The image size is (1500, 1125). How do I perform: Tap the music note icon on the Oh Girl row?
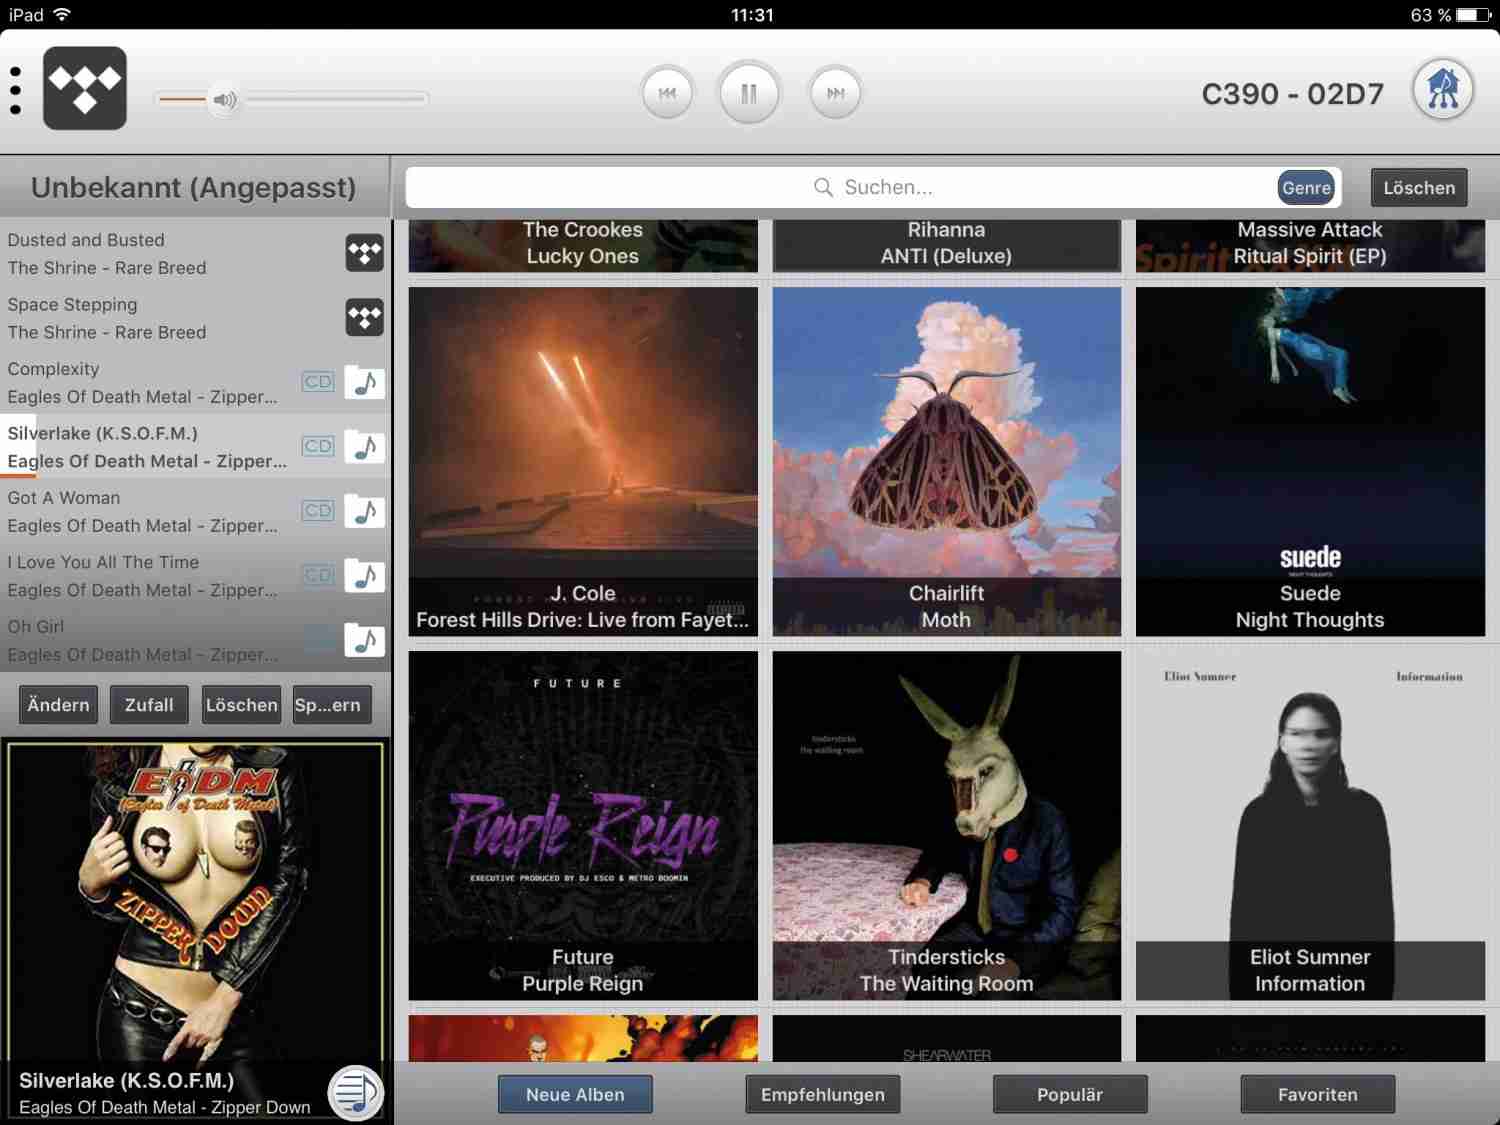pyautogui.click(x=365, y=640)
